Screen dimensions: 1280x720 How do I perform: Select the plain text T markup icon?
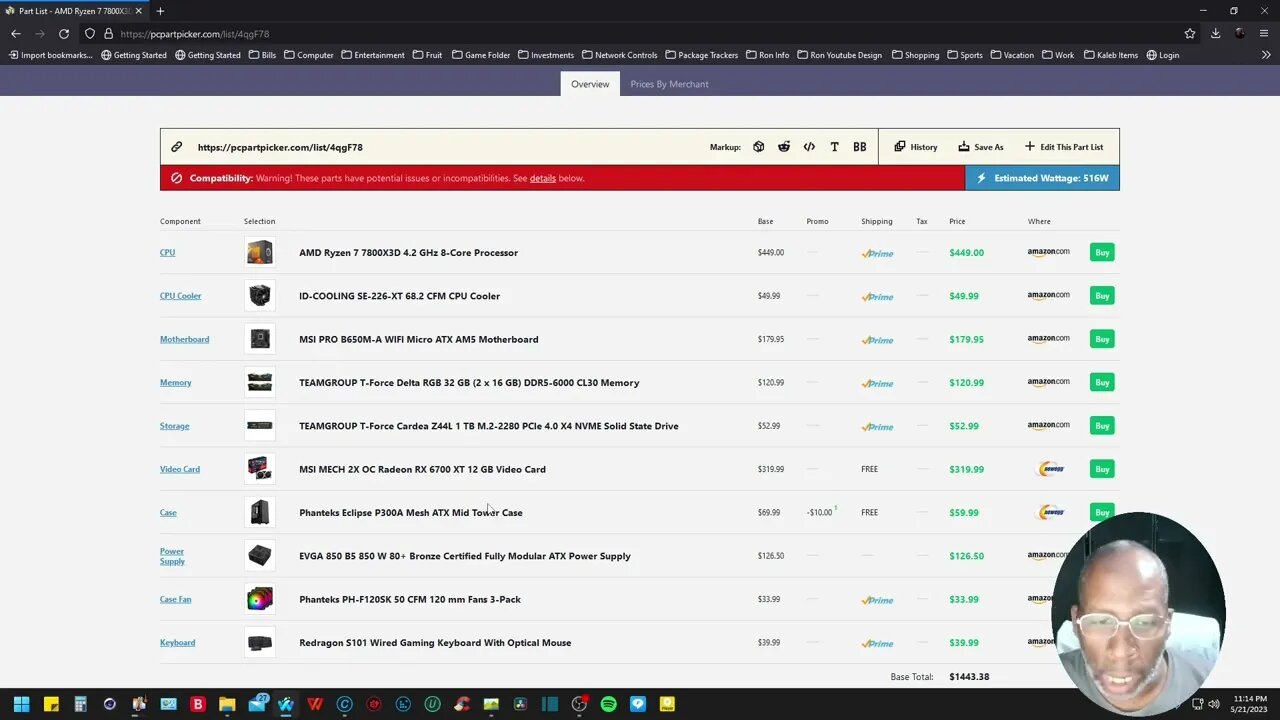click(834, 147)
